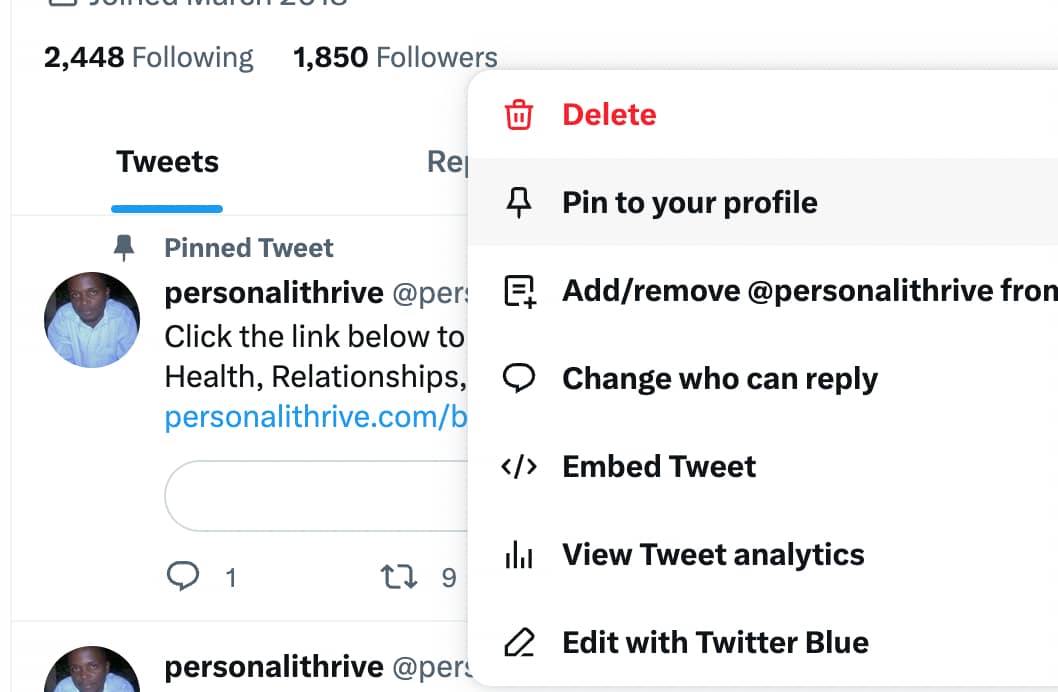Image resolution: width=1058 pixels, height=692 pixels.
Task: Click the retweet arrows icon
Action: tap(399, 577)
